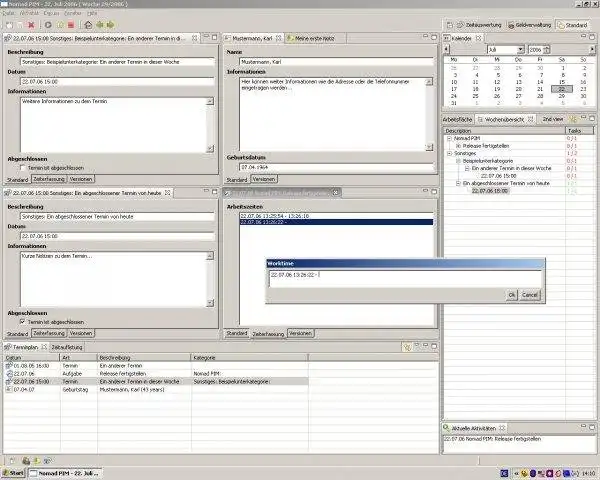Open the Aktivität menu

point(29,13)
